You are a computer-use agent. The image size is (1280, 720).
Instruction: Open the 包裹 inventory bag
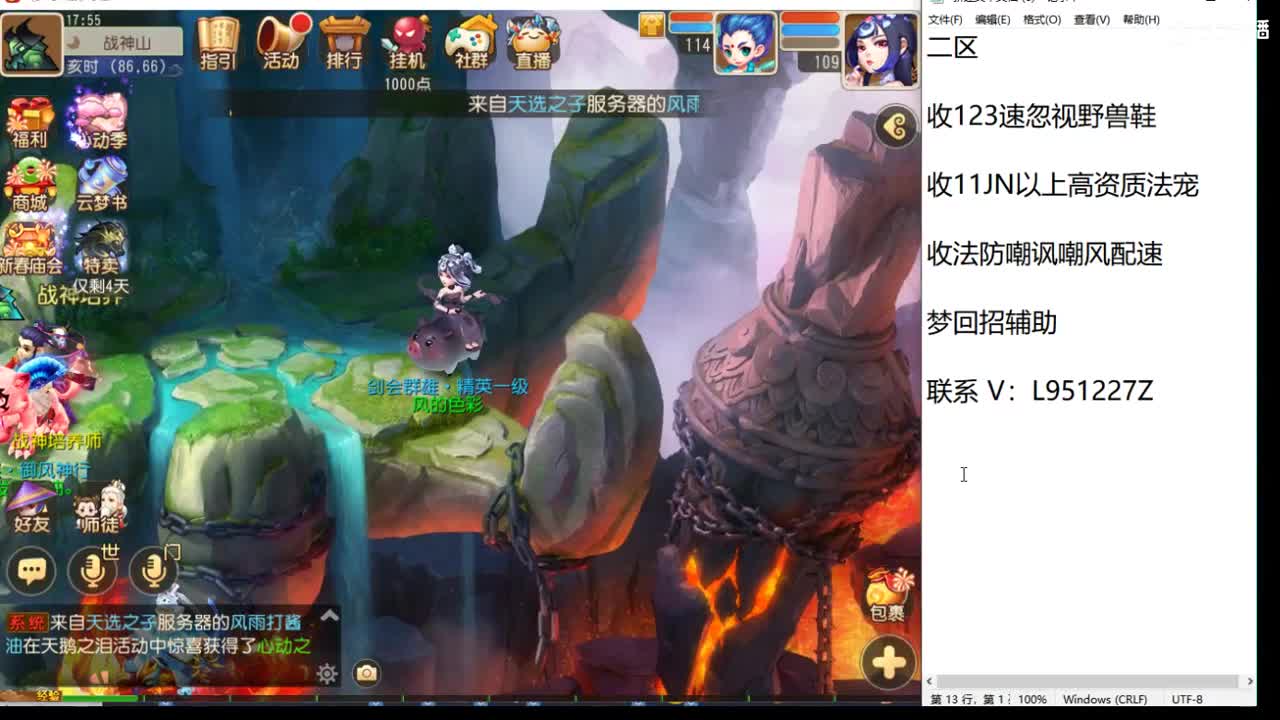coord(888,596)
